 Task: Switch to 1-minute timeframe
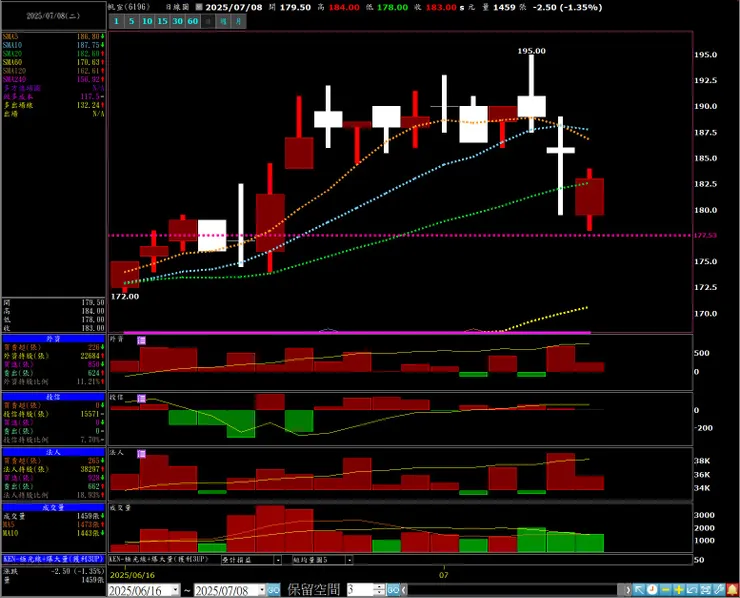[x=117, y=21]
